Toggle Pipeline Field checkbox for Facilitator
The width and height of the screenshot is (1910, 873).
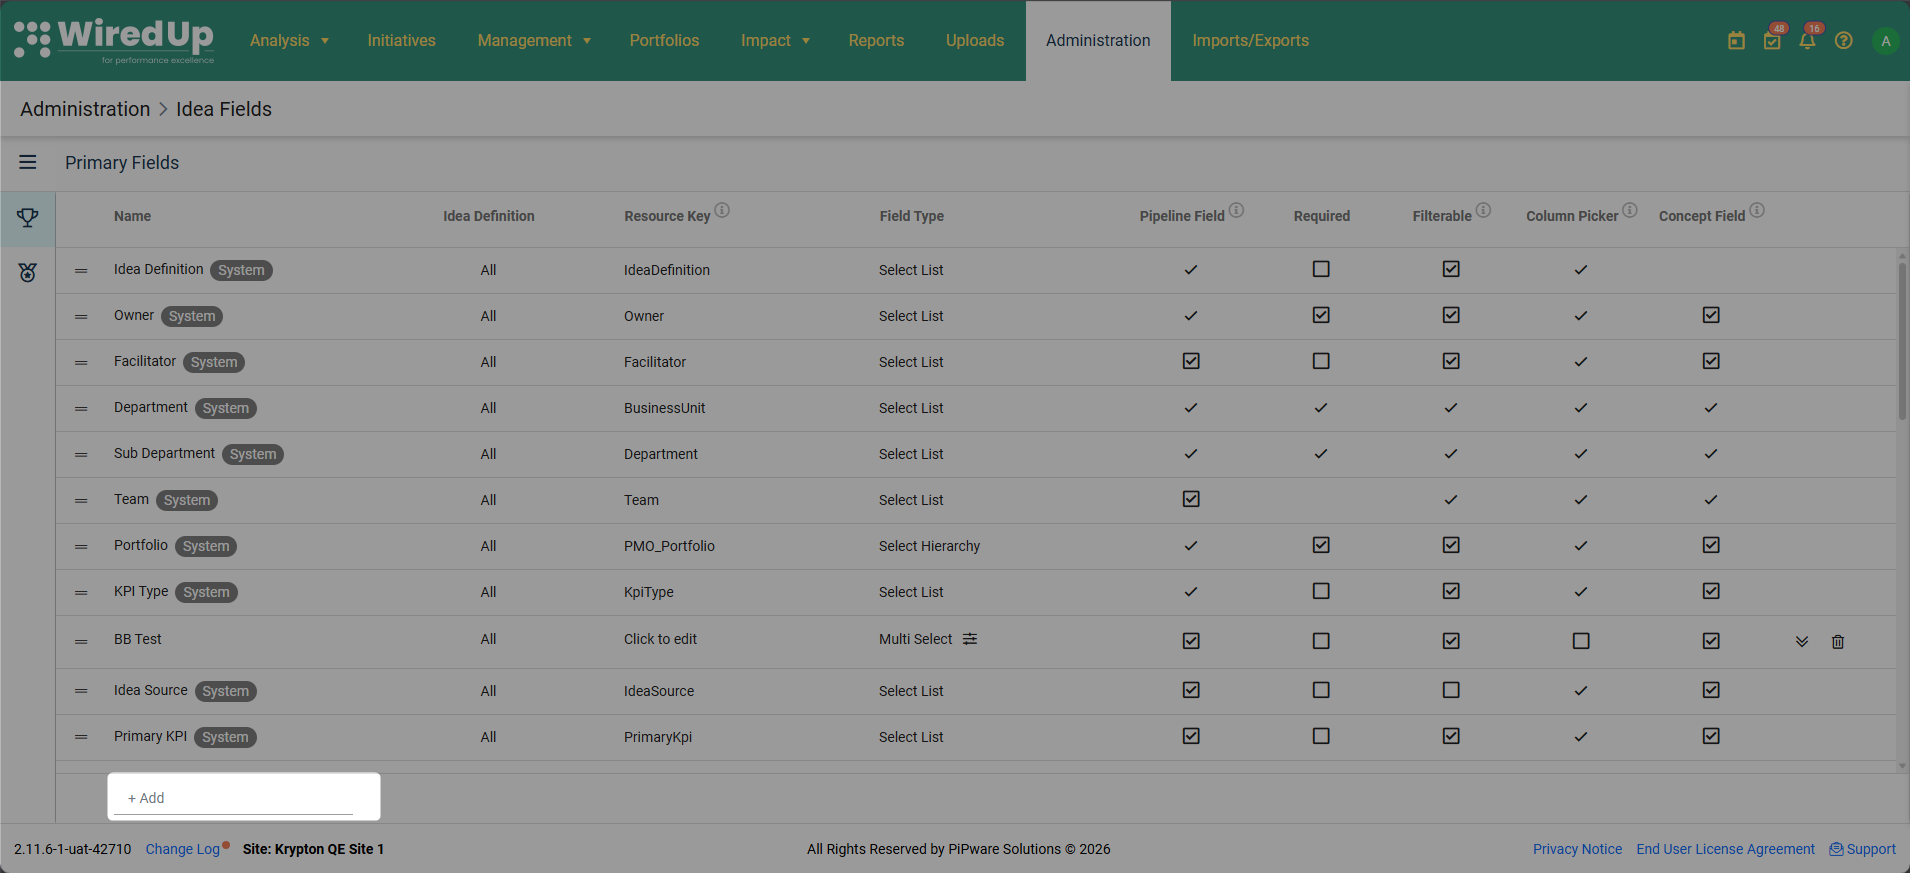[1191, 361]
